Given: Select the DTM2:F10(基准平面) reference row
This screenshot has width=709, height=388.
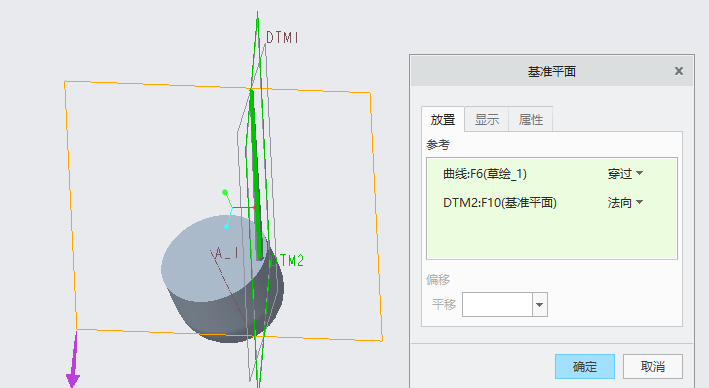Looking at the screenshot, I should pos(552,203).
